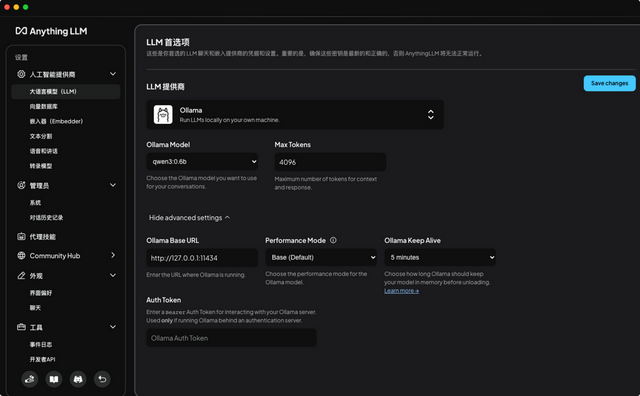
Task: Open the Discord icon in sidebar footer
Action: (x=78, y=379)
